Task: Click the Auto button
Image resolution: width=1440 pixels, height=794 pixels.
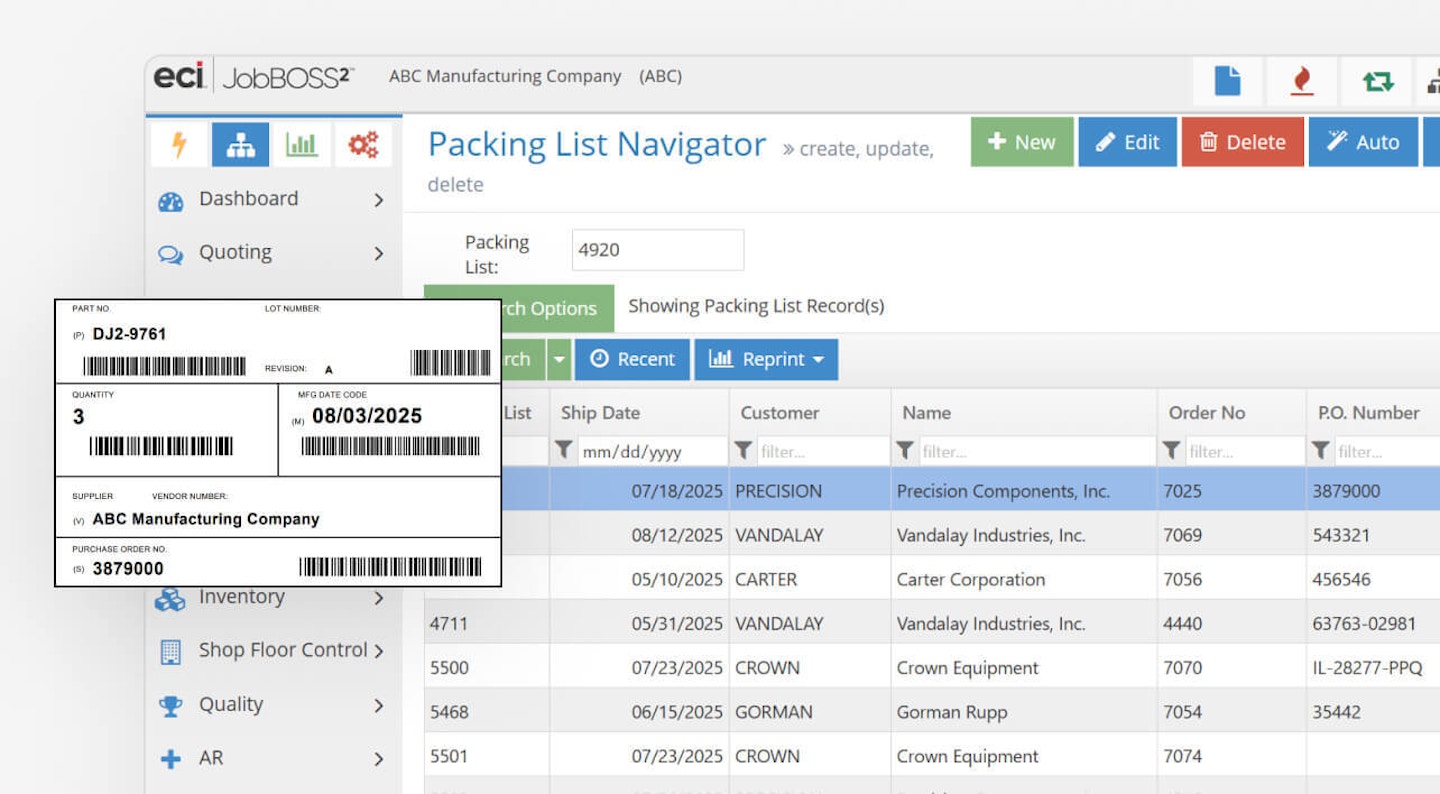Action: (x=1364, y=142)
